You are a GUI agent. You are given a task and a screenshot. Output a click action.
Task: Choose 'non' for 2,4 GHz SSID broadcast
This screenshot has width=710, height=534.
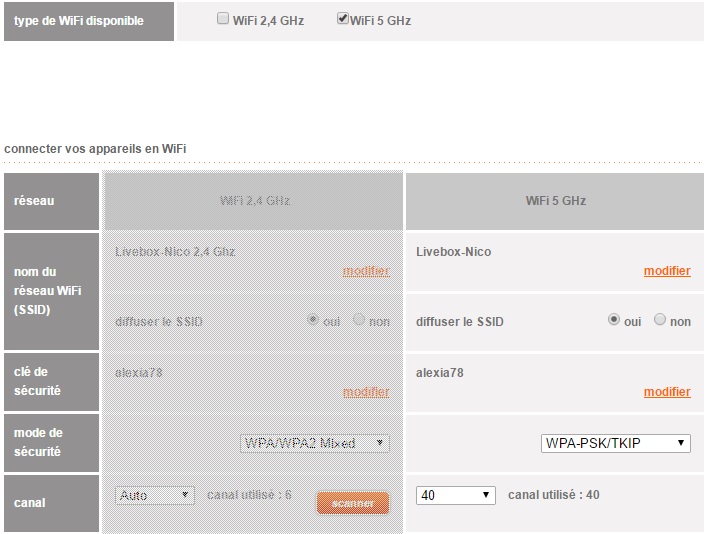359,320
